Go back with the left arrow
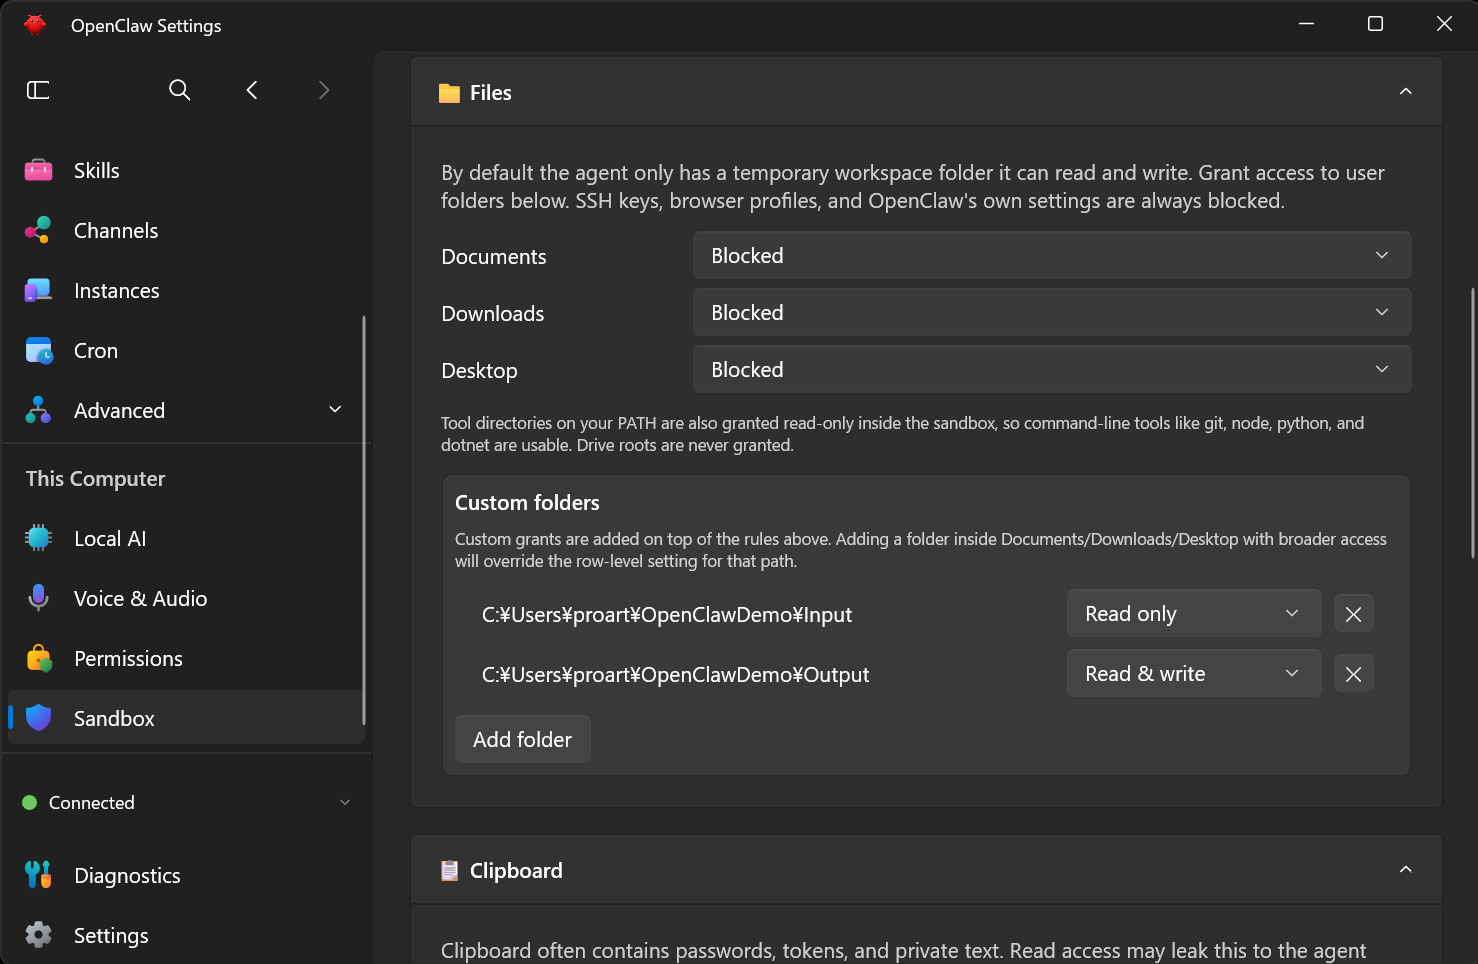The height and width of the screenshot is (964, 1478). coord(252,90)
